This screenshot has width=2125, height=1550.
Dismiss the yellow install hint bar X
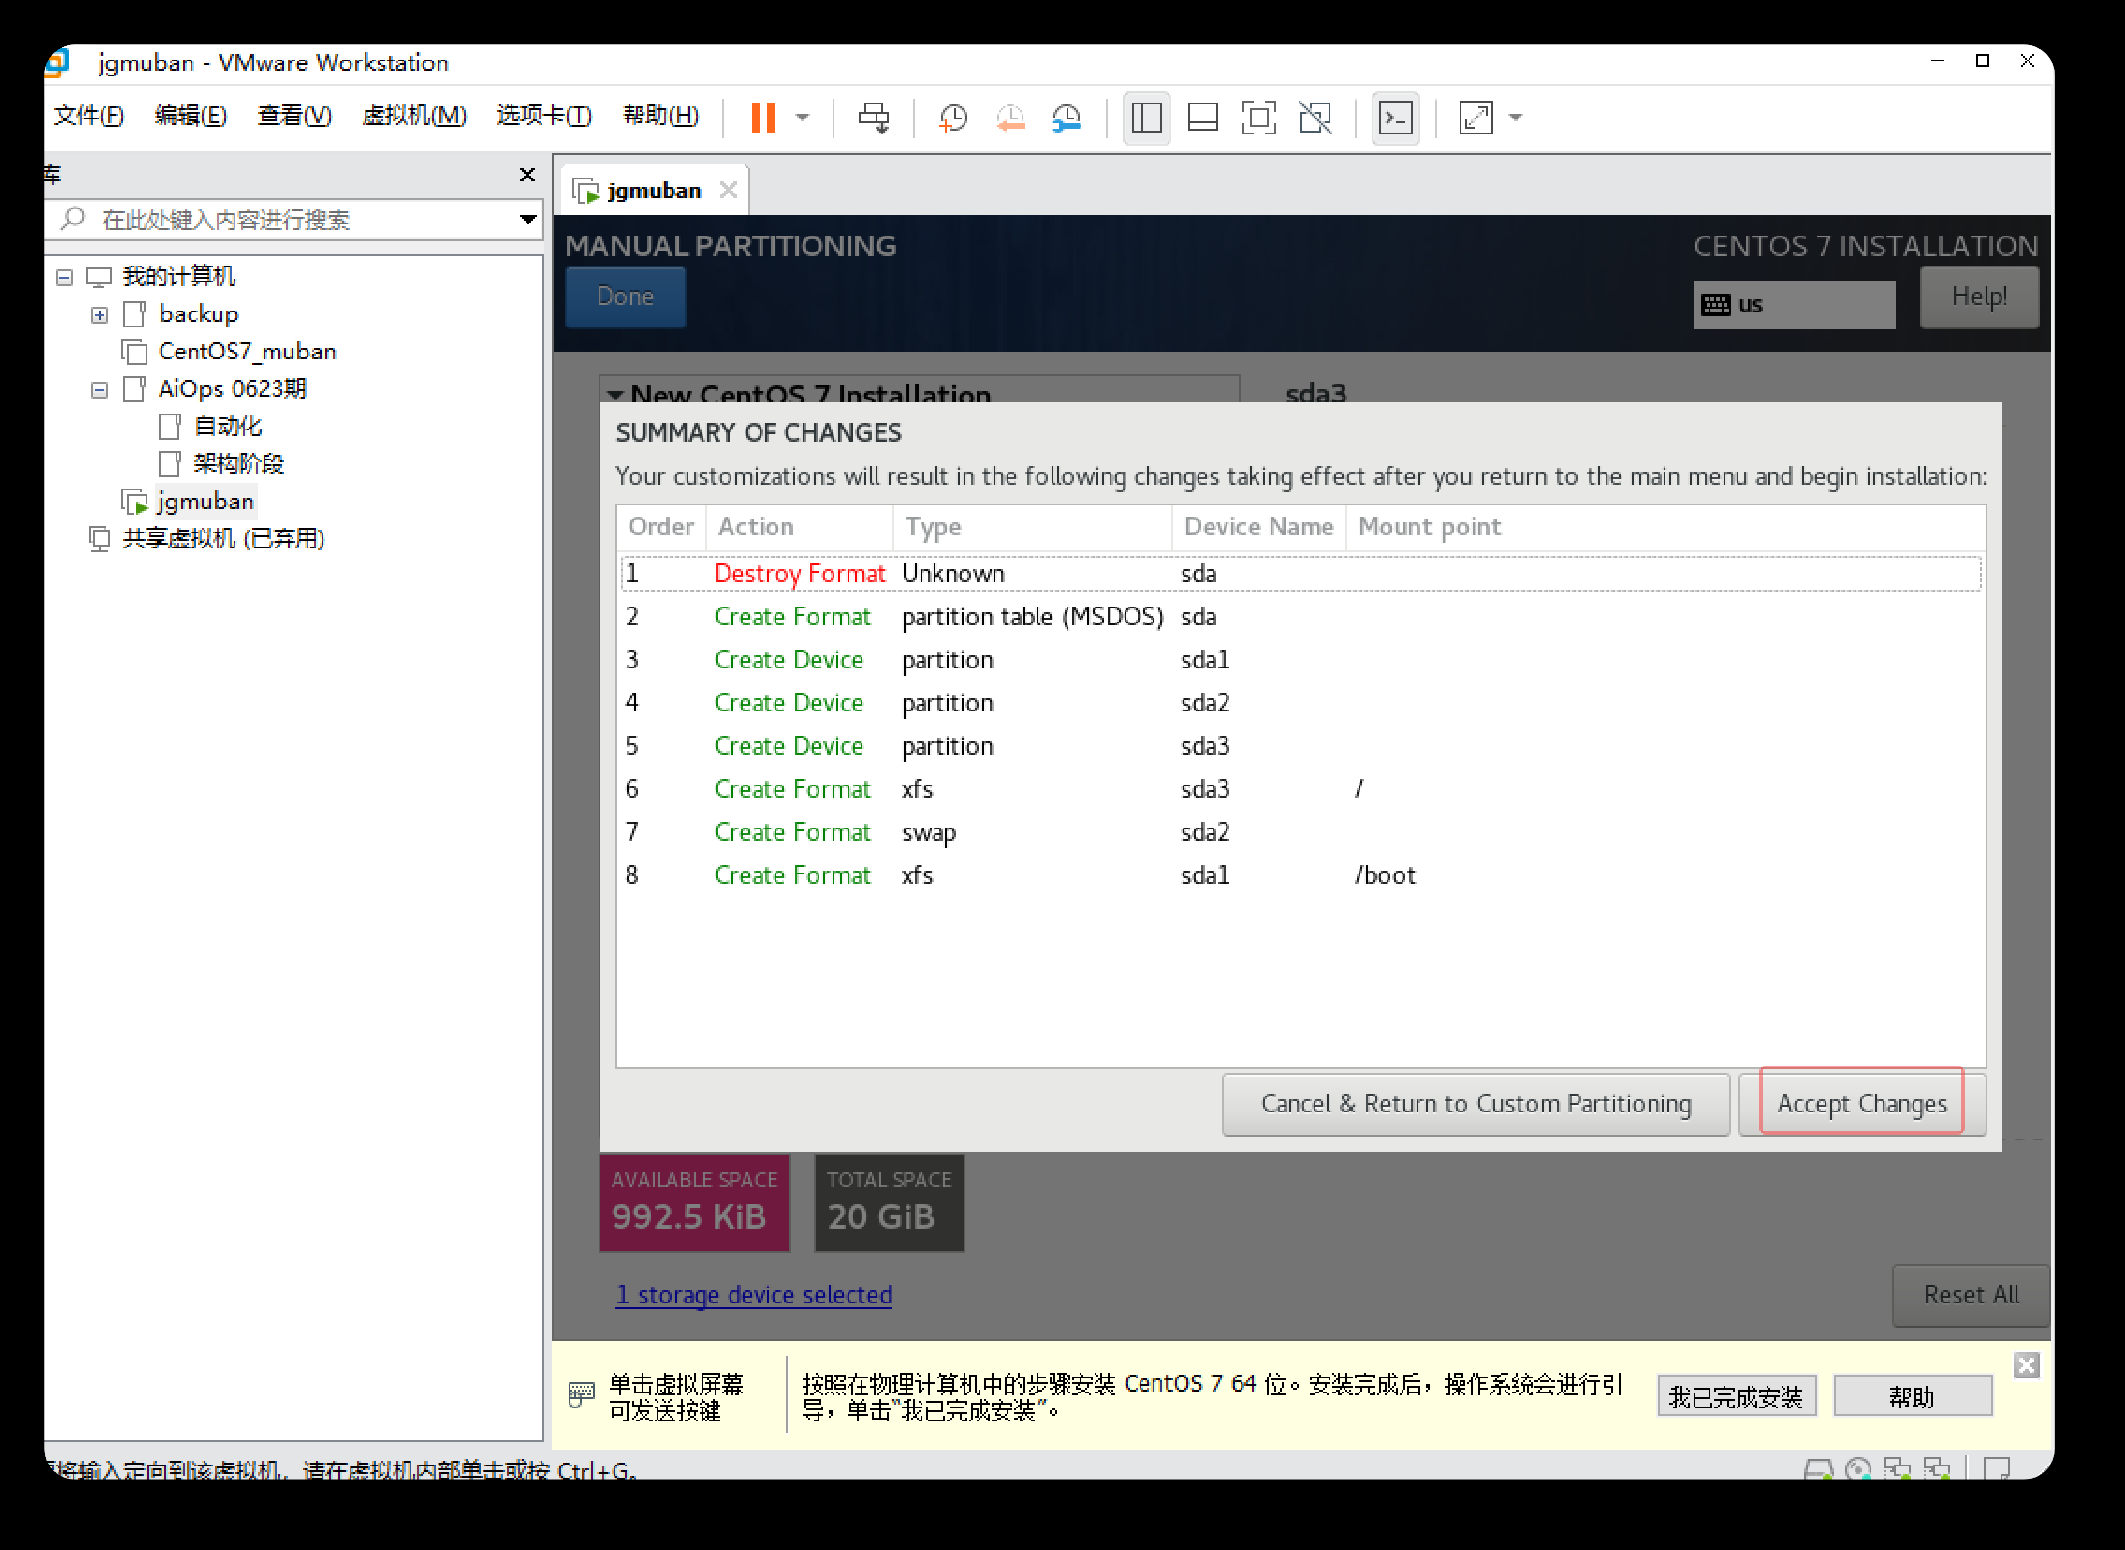[x=2027, y=1365]
